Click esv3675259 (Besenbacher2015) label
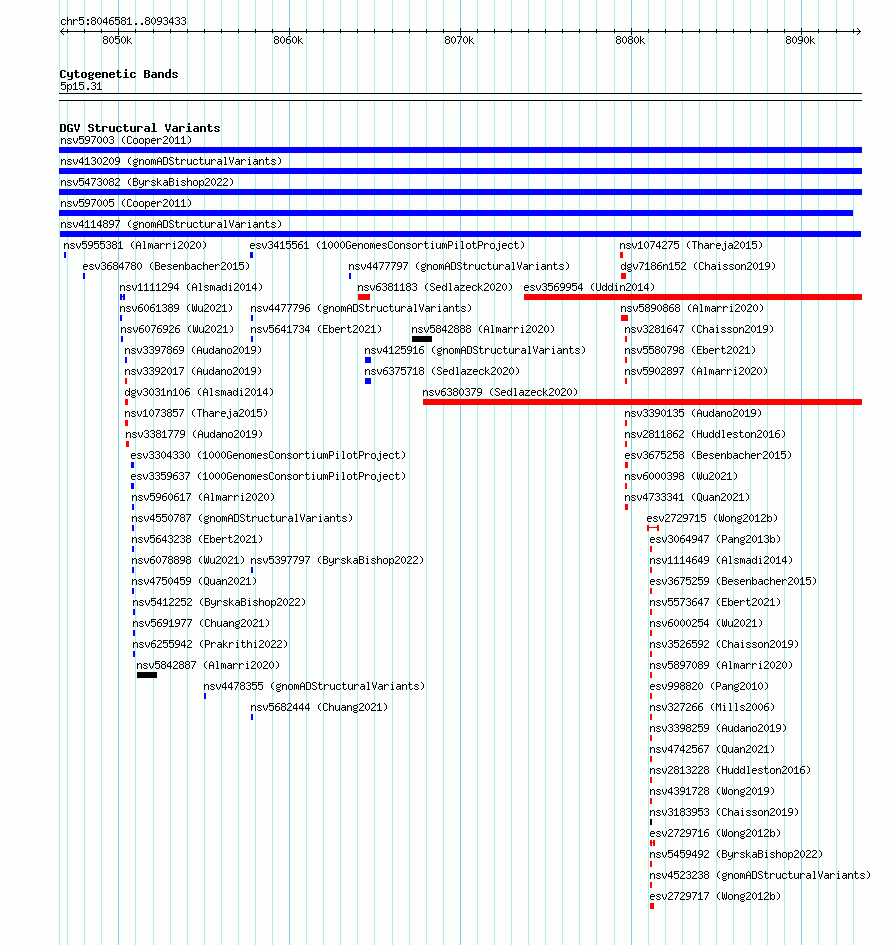This screenshot has height=945, width=890. pos(733,582)
